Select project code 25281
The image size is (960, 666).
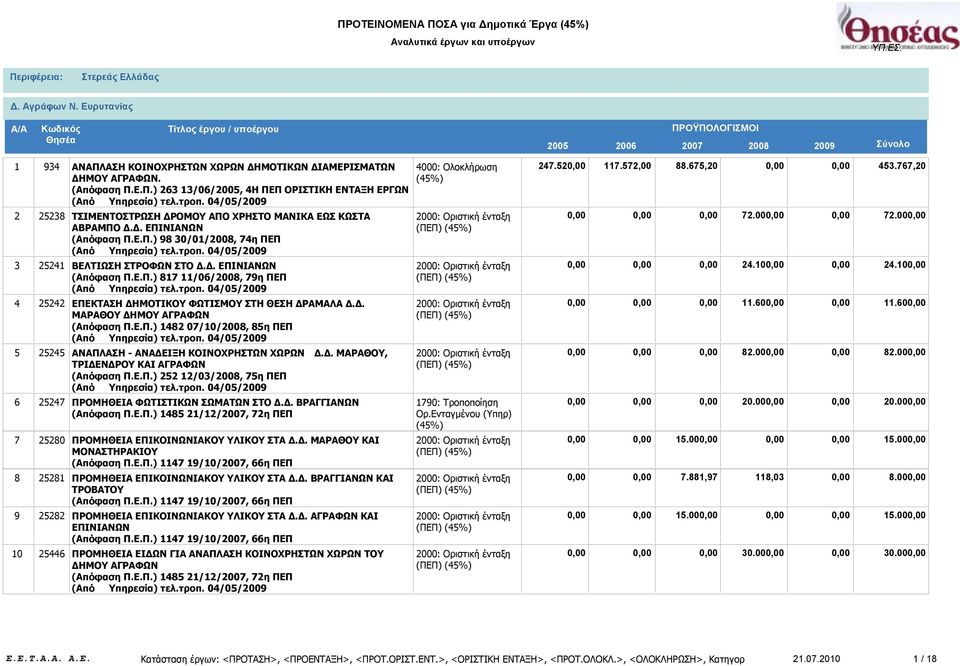[x=51, y=479]
